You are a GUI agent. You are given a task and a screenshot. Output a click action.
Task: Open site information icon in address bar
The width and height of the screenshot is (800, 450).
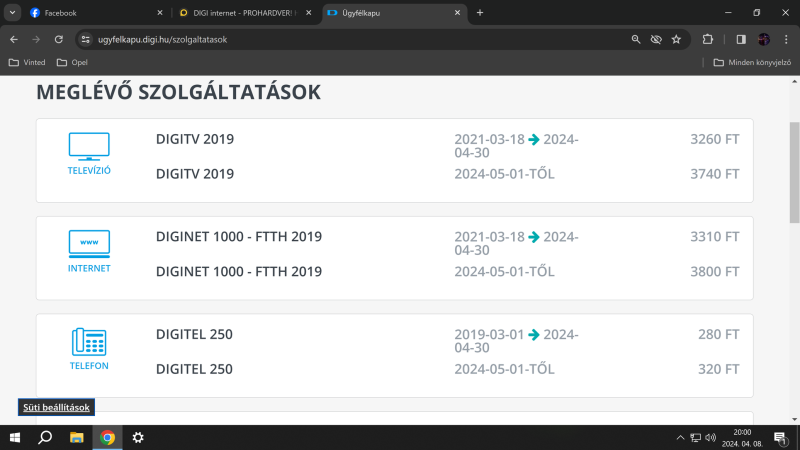85,39
